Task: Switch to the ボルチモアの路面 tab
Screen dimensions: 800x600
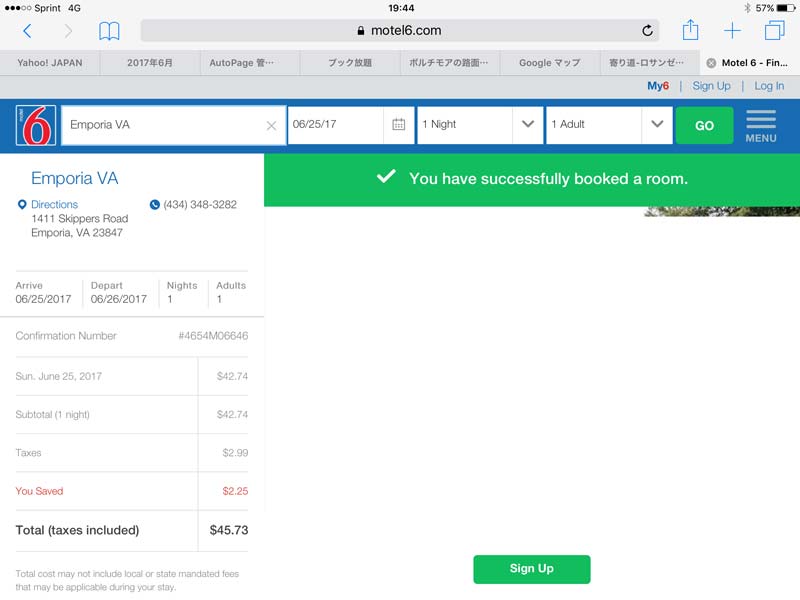Action: coord(449,63)
